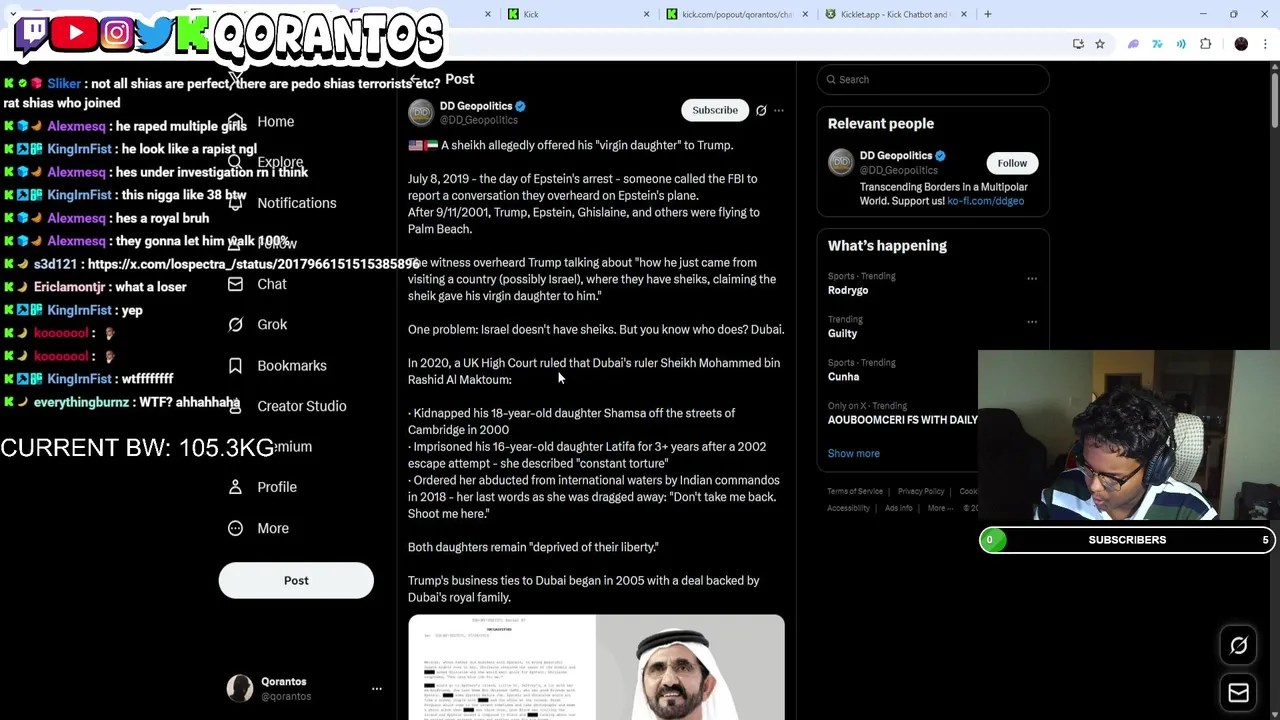Click the purple extension icon in toolbar
1280x720 pixels.
pos(1133,44)
